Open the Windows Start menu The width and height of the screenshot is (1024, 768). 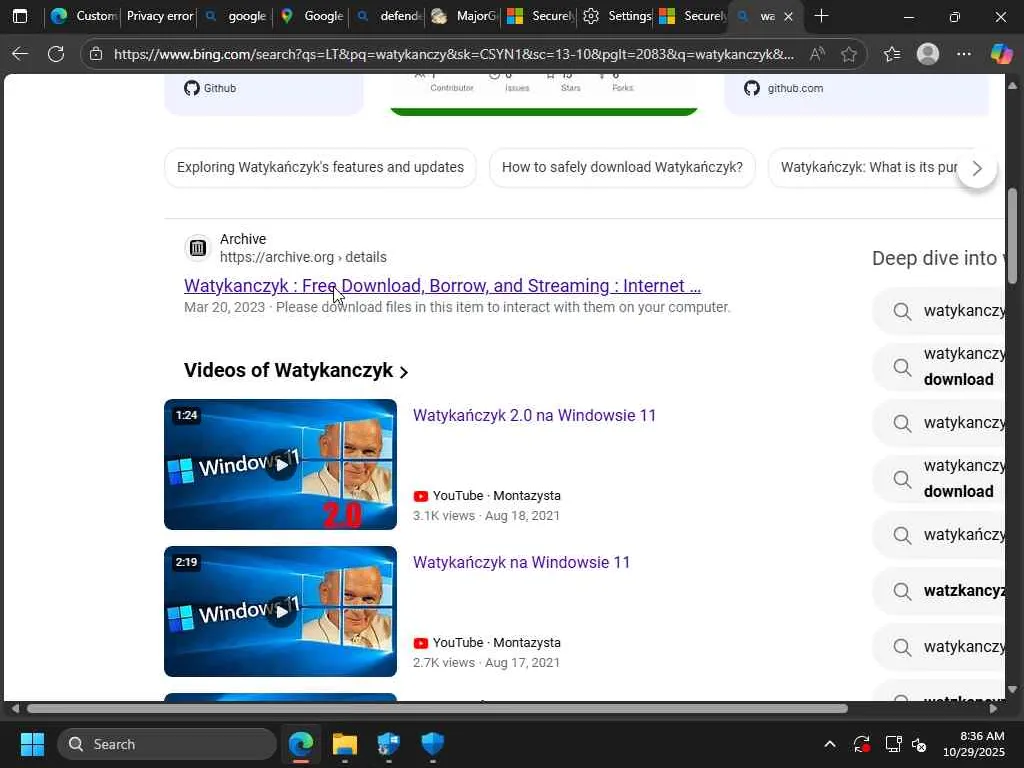32,744
